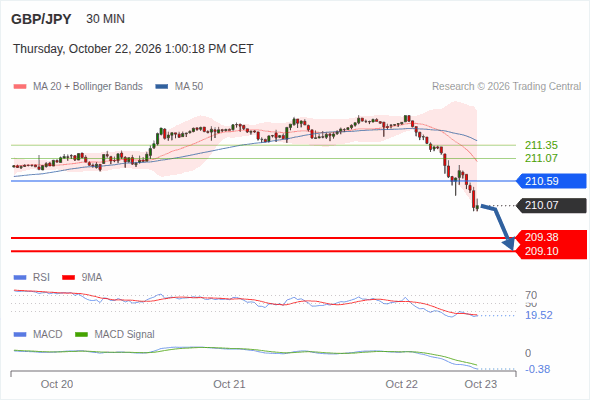Click the MACD Signal legend color swatch
Image resolution: width=590 pixels, height=400 pixels.
coord(81,335)
